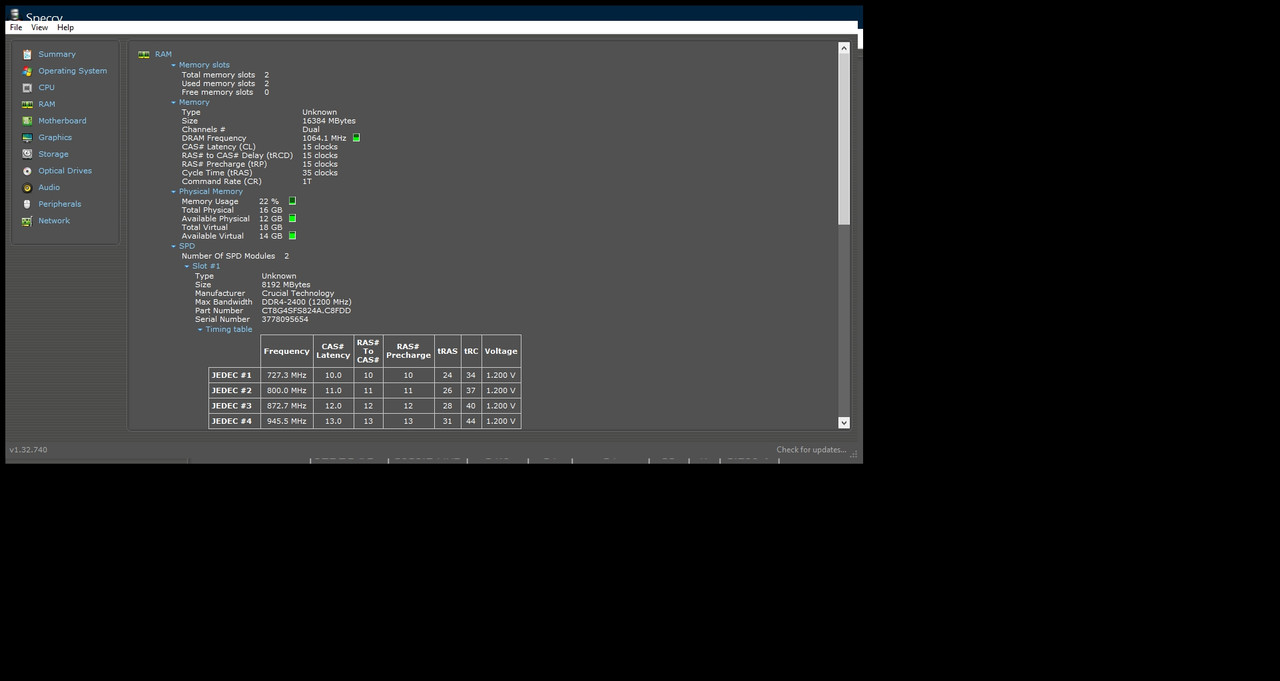Click the 945.5 MHz table cell
This screenshot has height=681, width=1280.
(286, 421)
